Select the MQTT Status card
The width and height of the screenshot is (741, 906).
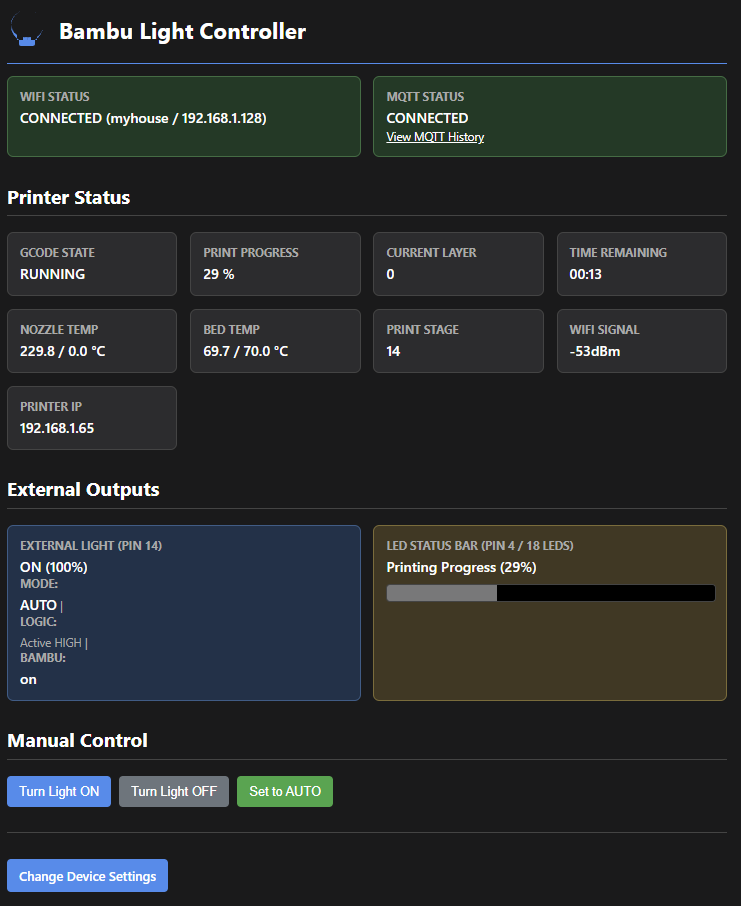pyautogui.click(x=549, y=117)
